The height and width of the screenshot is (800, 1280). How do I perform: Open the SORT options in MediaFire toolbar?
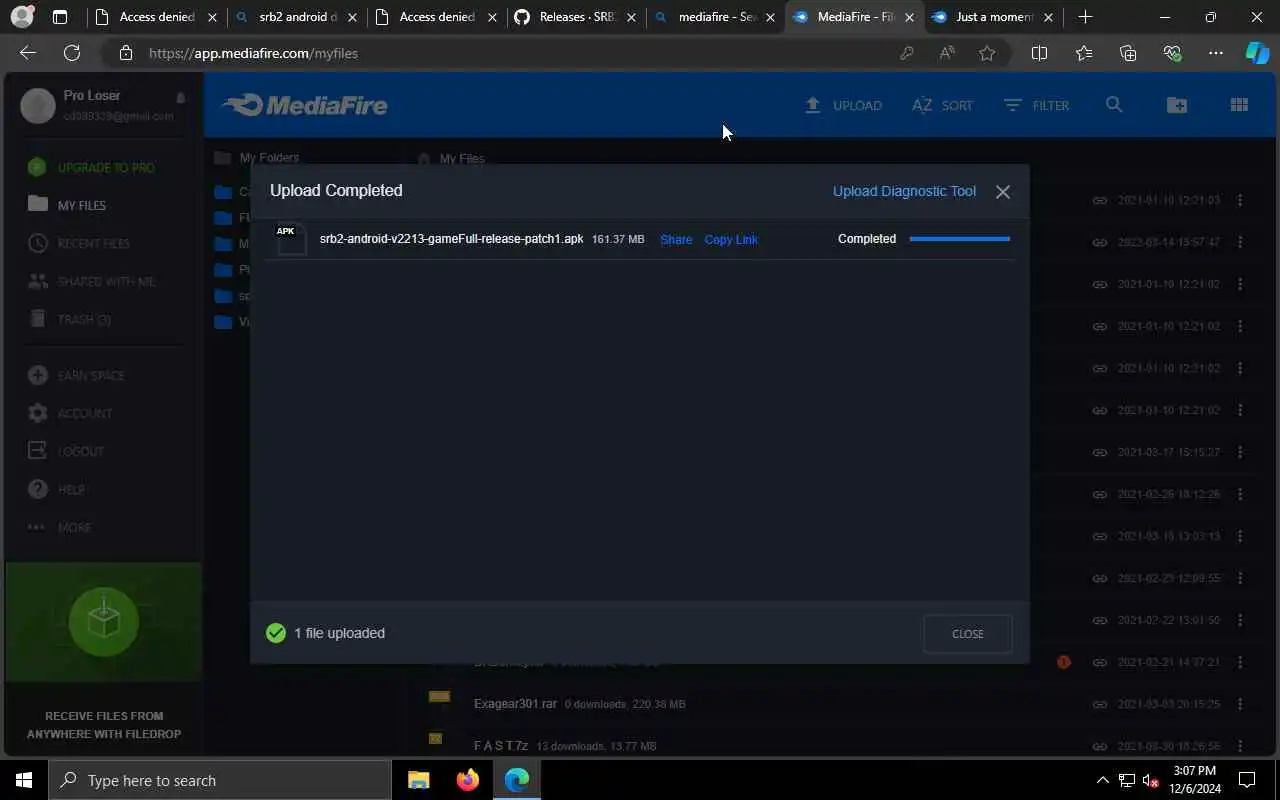coord(942,105)
